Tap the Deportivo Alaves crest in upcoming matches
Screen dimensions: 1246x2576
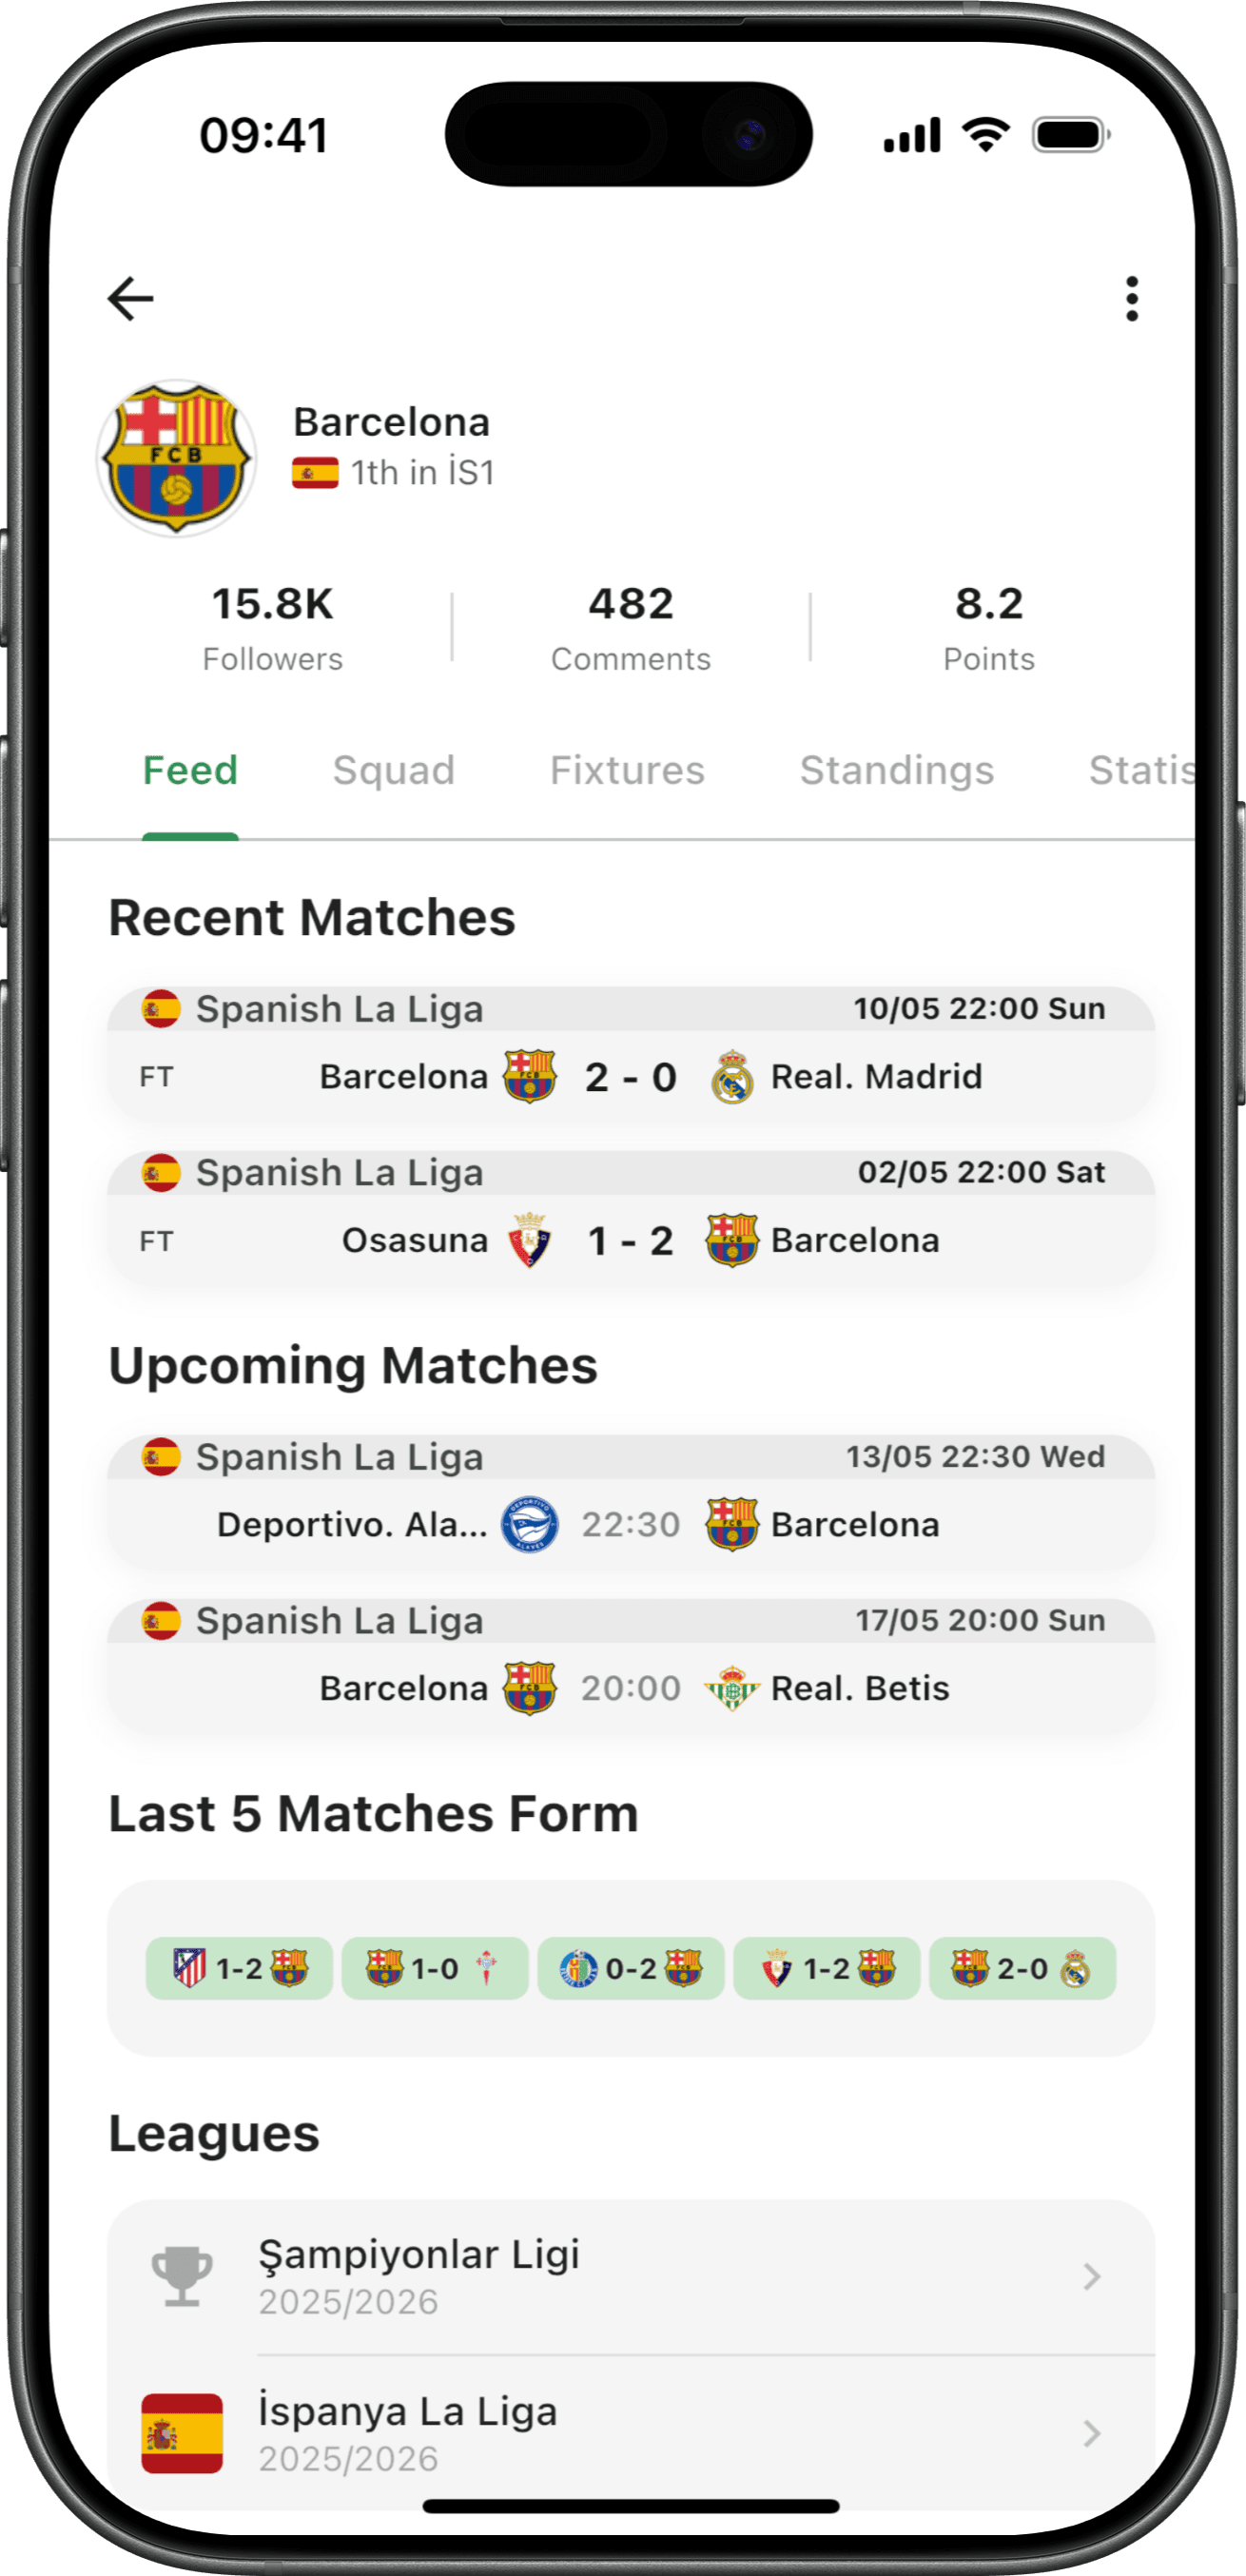click(529, 1524)
